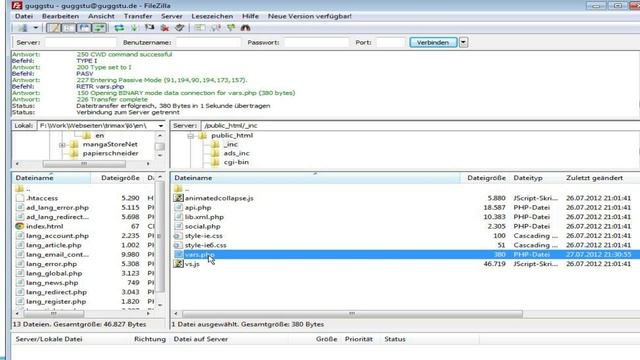Screen dimensions: 640x360
Task: Expand mangaStoreNet folder in local tree
Action: pos(62,144)
